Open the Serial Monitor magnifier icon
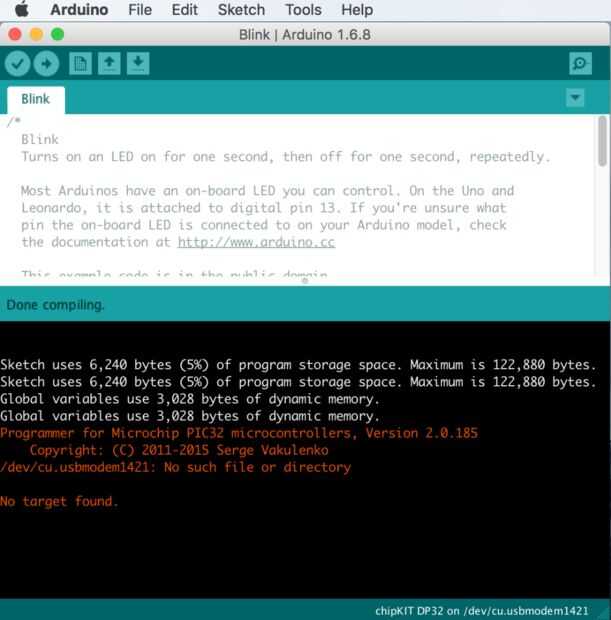 tap(580, 63)
